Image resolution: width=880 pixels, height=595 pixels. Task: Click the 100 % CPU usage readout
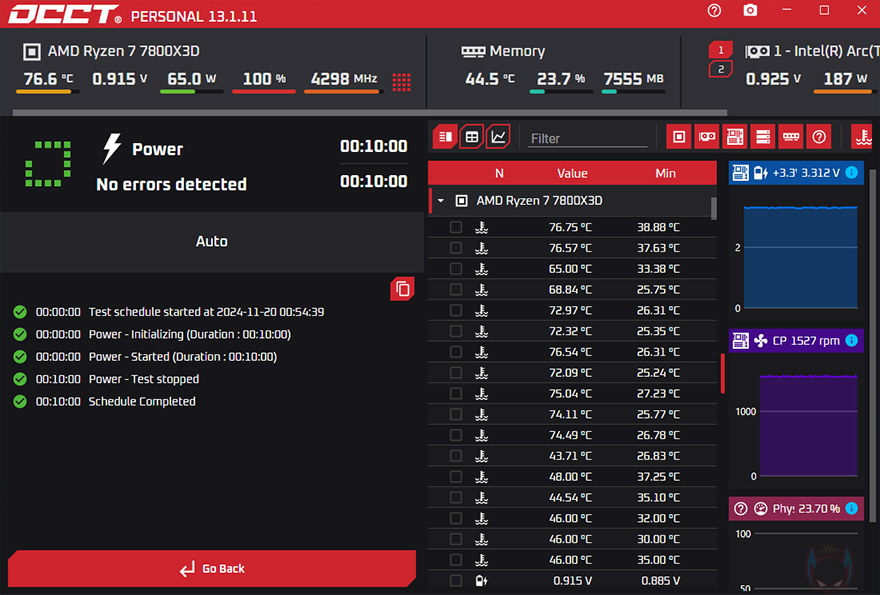tap(264, 79)
